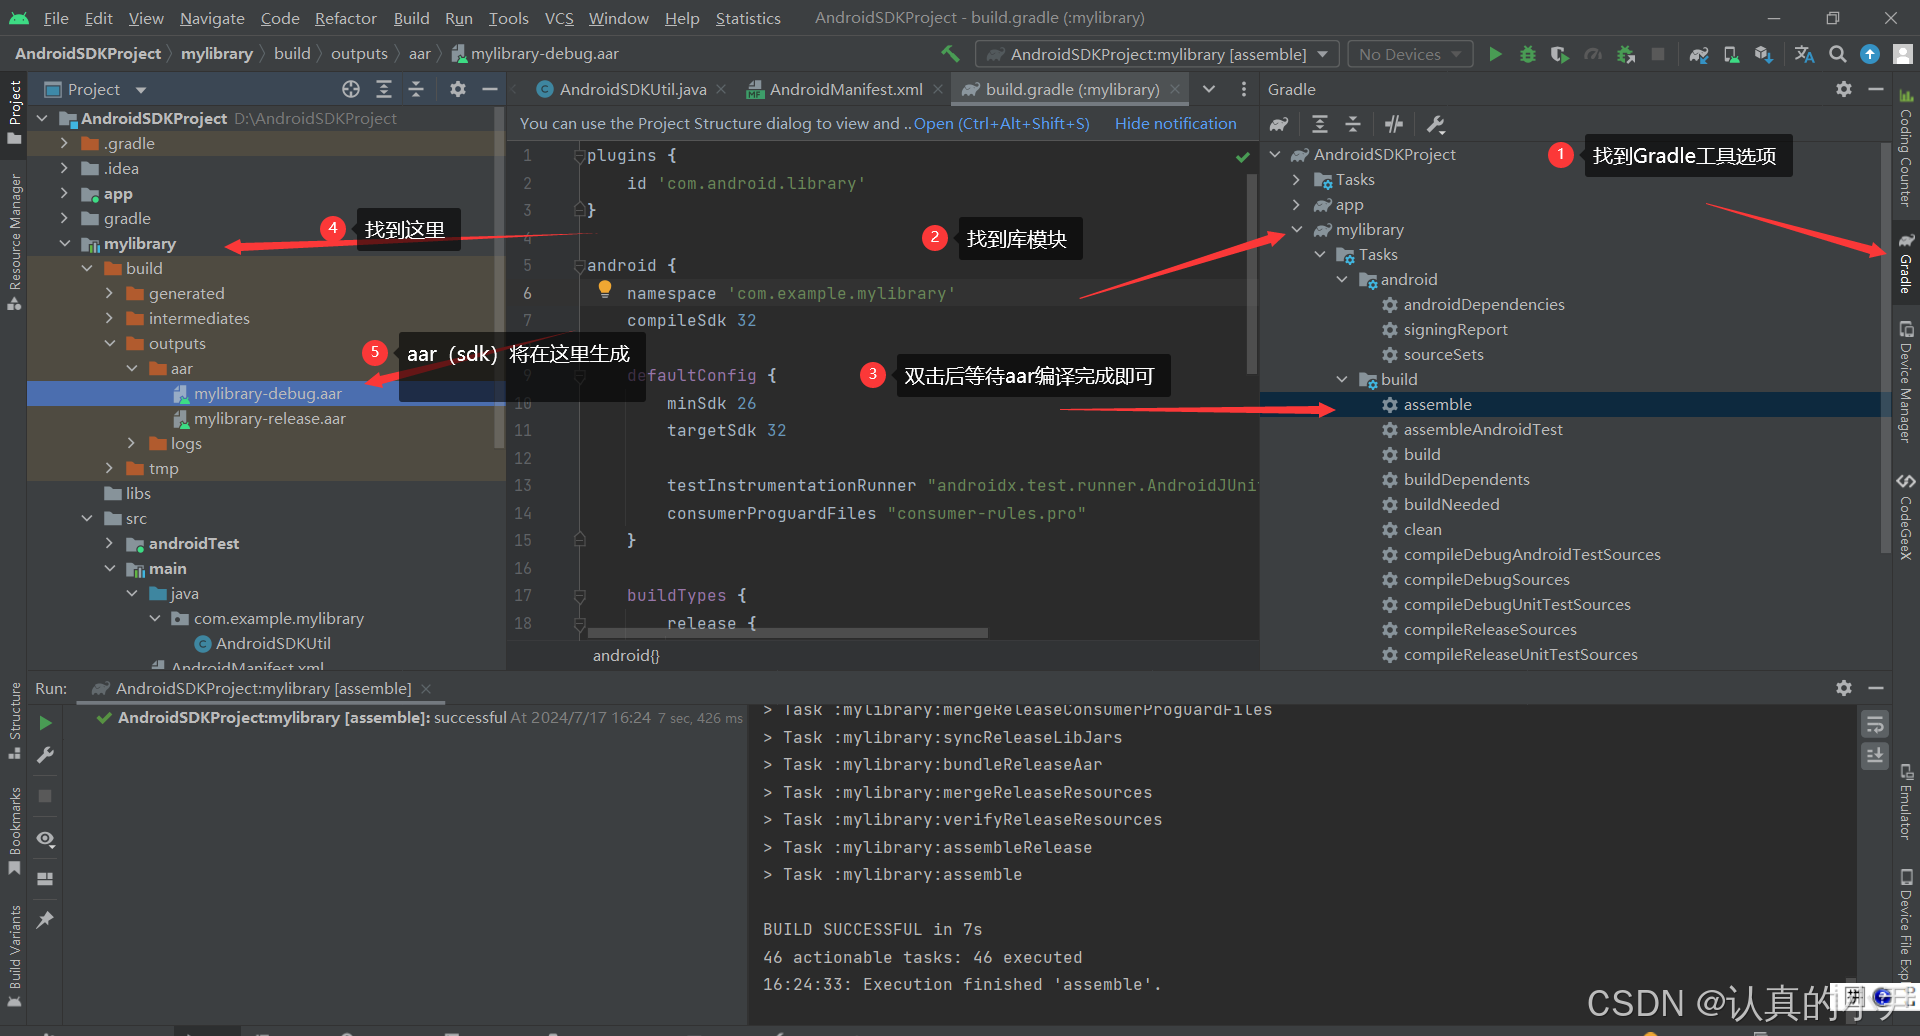Open the VCS menu
The width and height of the screenshot is (1920, 1036).
coord(558,18)
